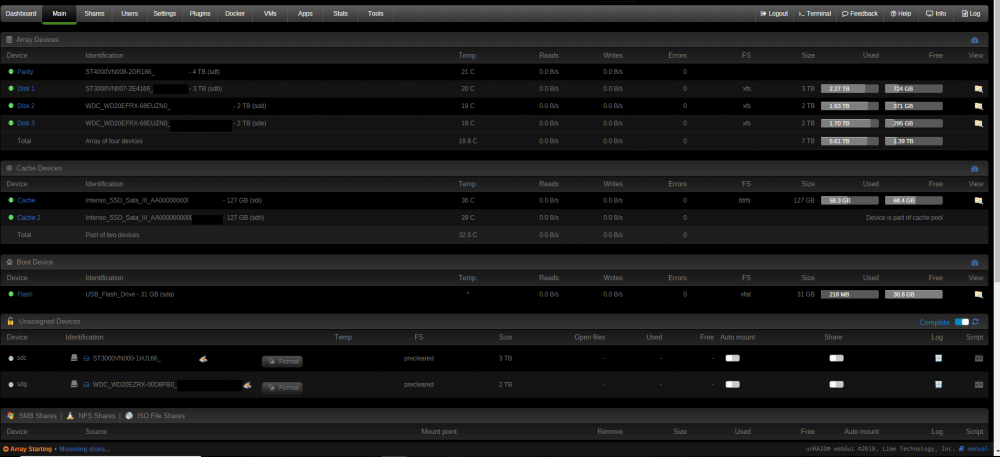Open the Tools tab
1000x457 pixels.
376,13
